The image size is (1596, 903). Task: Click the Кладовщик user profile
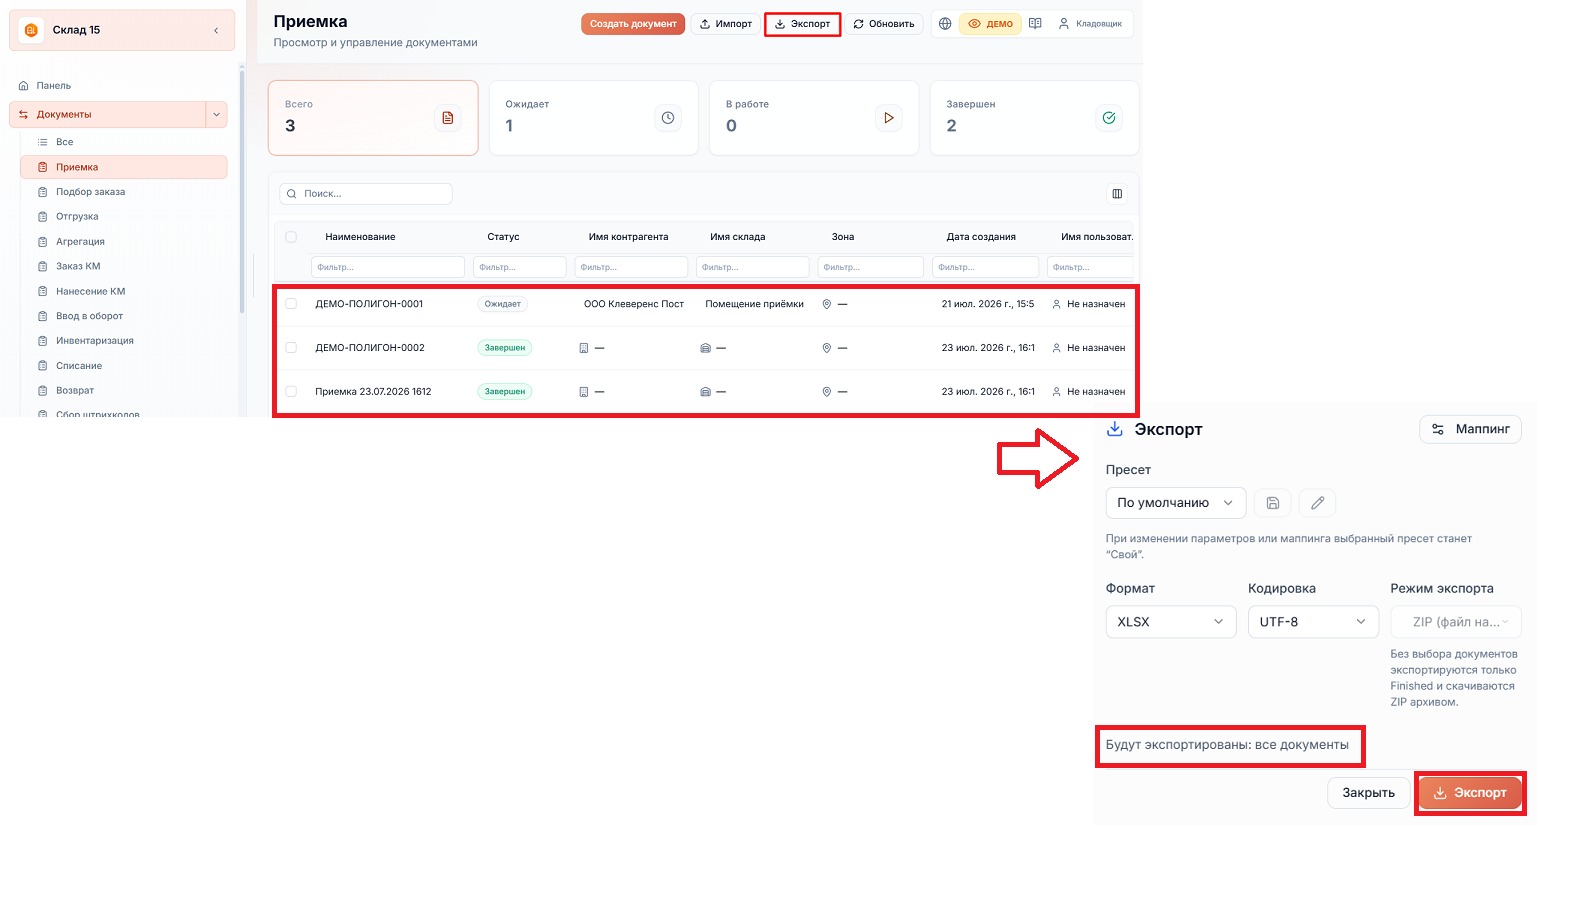pos(1090,24)
